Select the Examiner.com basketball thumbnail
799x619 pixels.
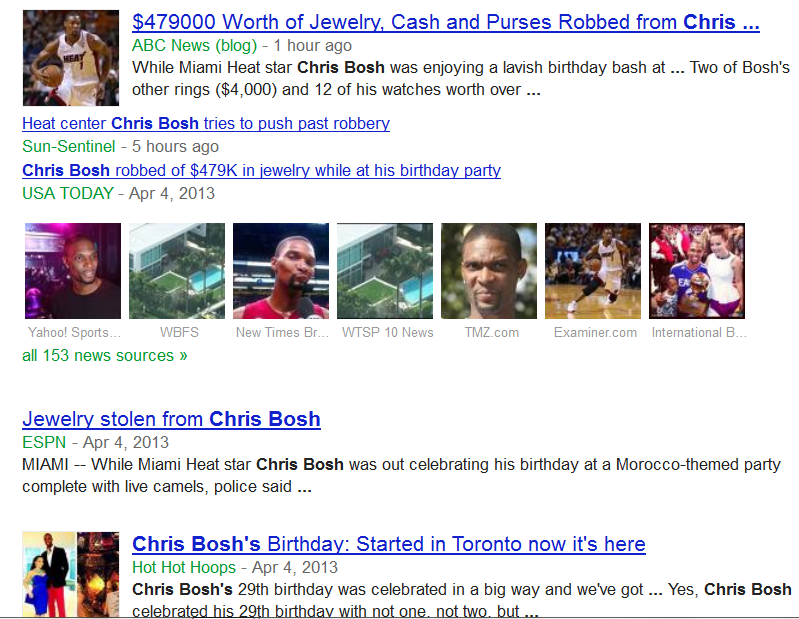click(x=593, y=271)
